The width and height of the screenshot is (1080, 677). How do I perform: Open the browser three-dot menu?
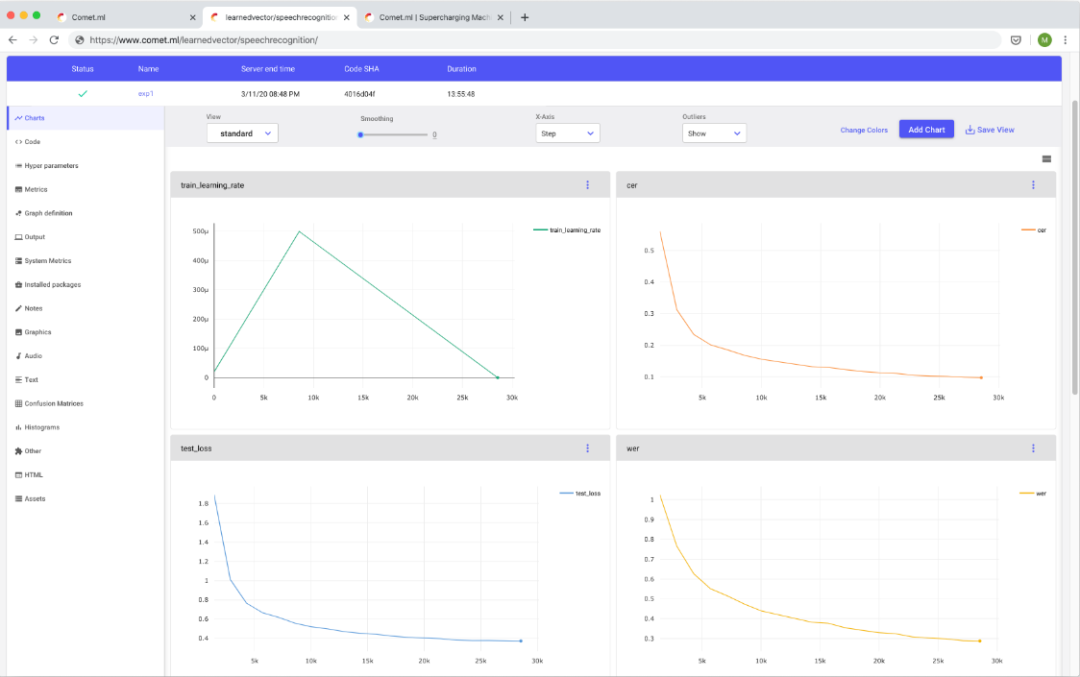[1066, 40]
